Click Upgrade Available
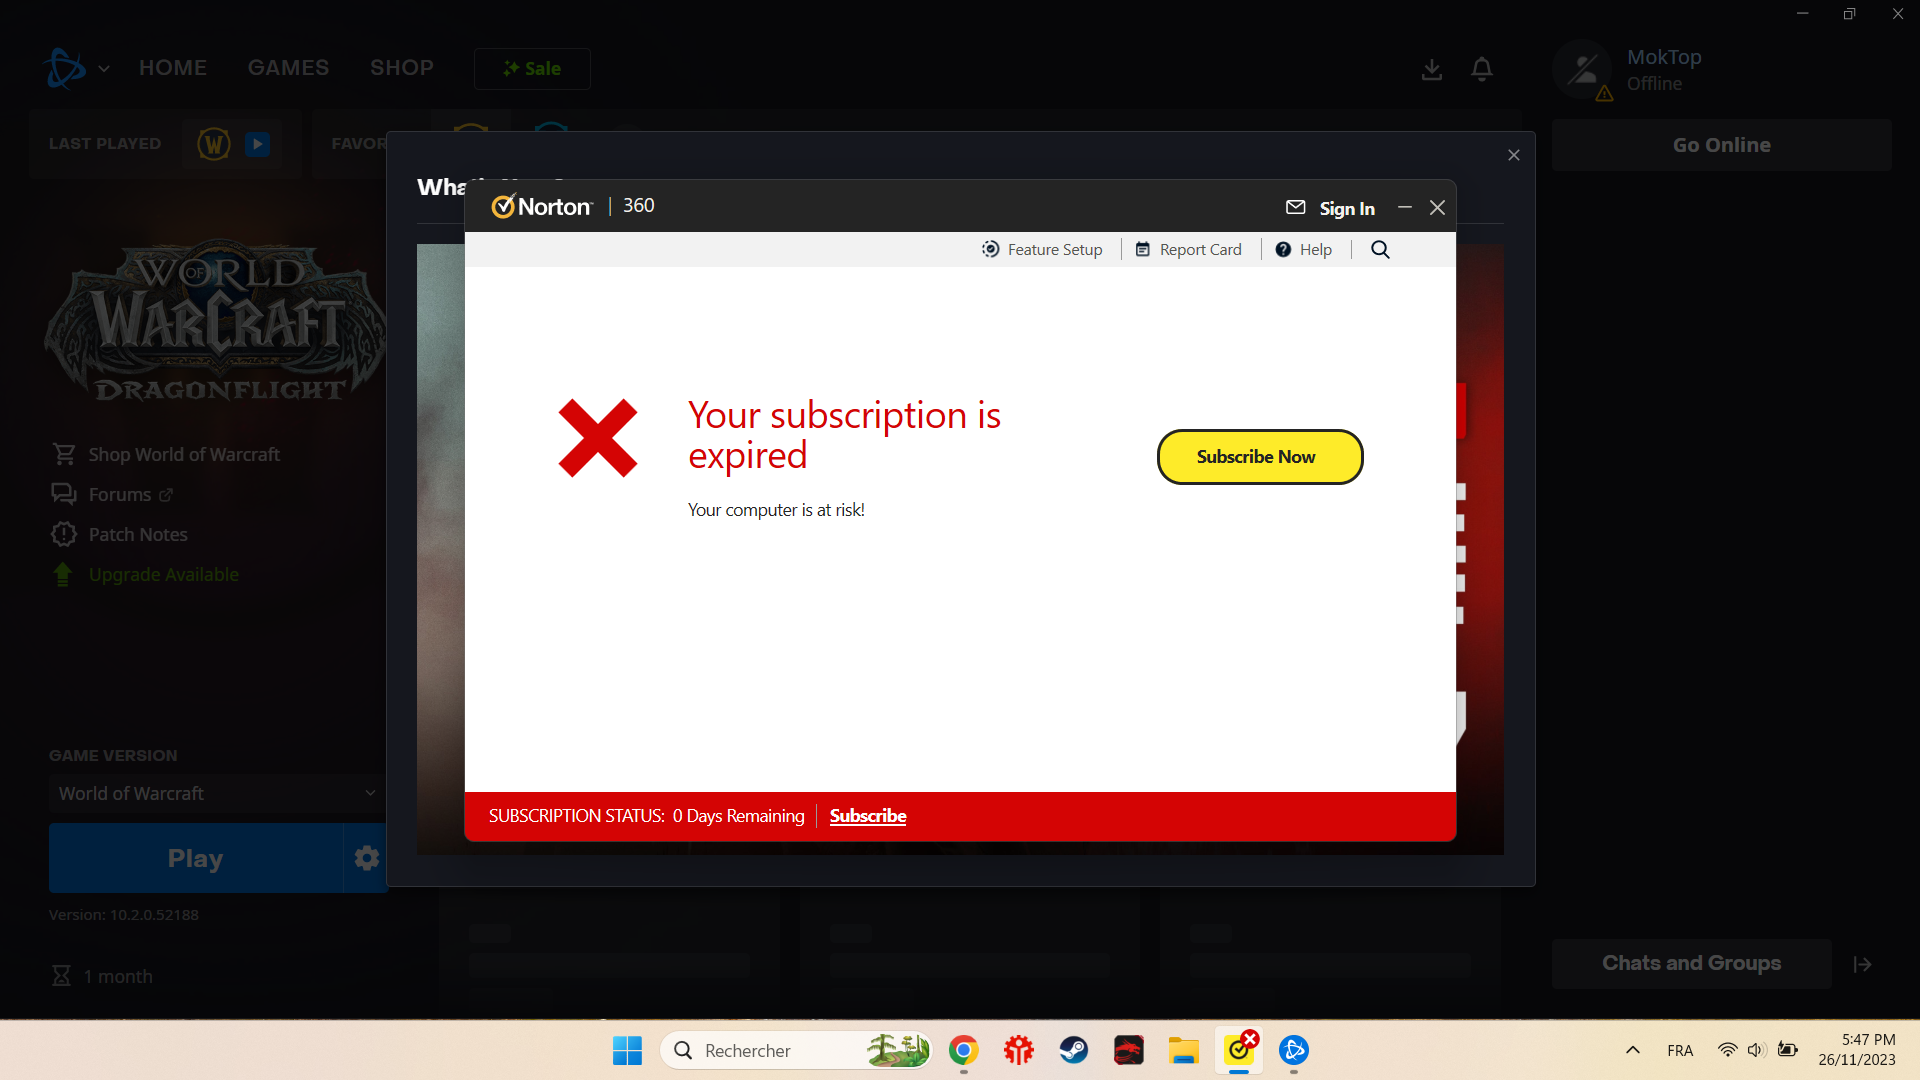Image resolution: width=1922 pixels, height=1080 pixels. 145,575
